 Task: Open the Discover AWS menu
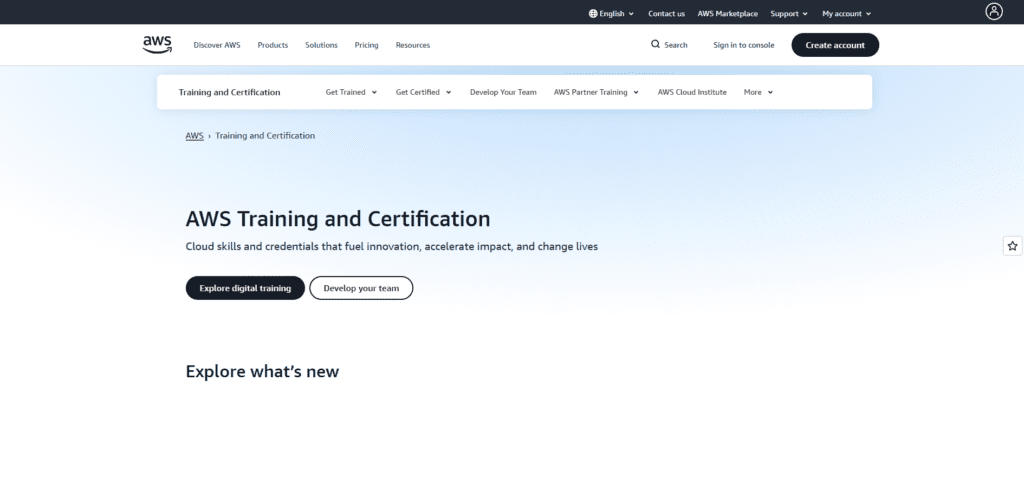click(x=217, y=45)
